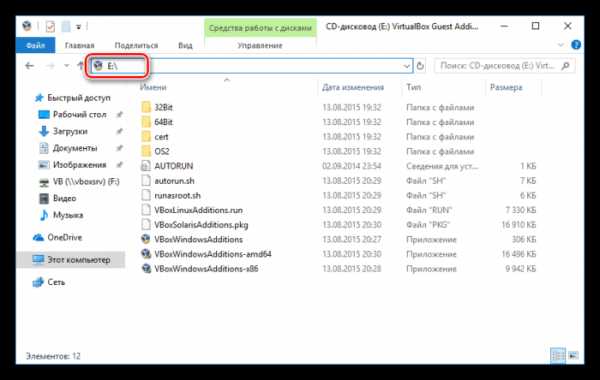Expand the address bar history dropdown
This screenshot has width=600, height=380.
[x=406, y=66]
